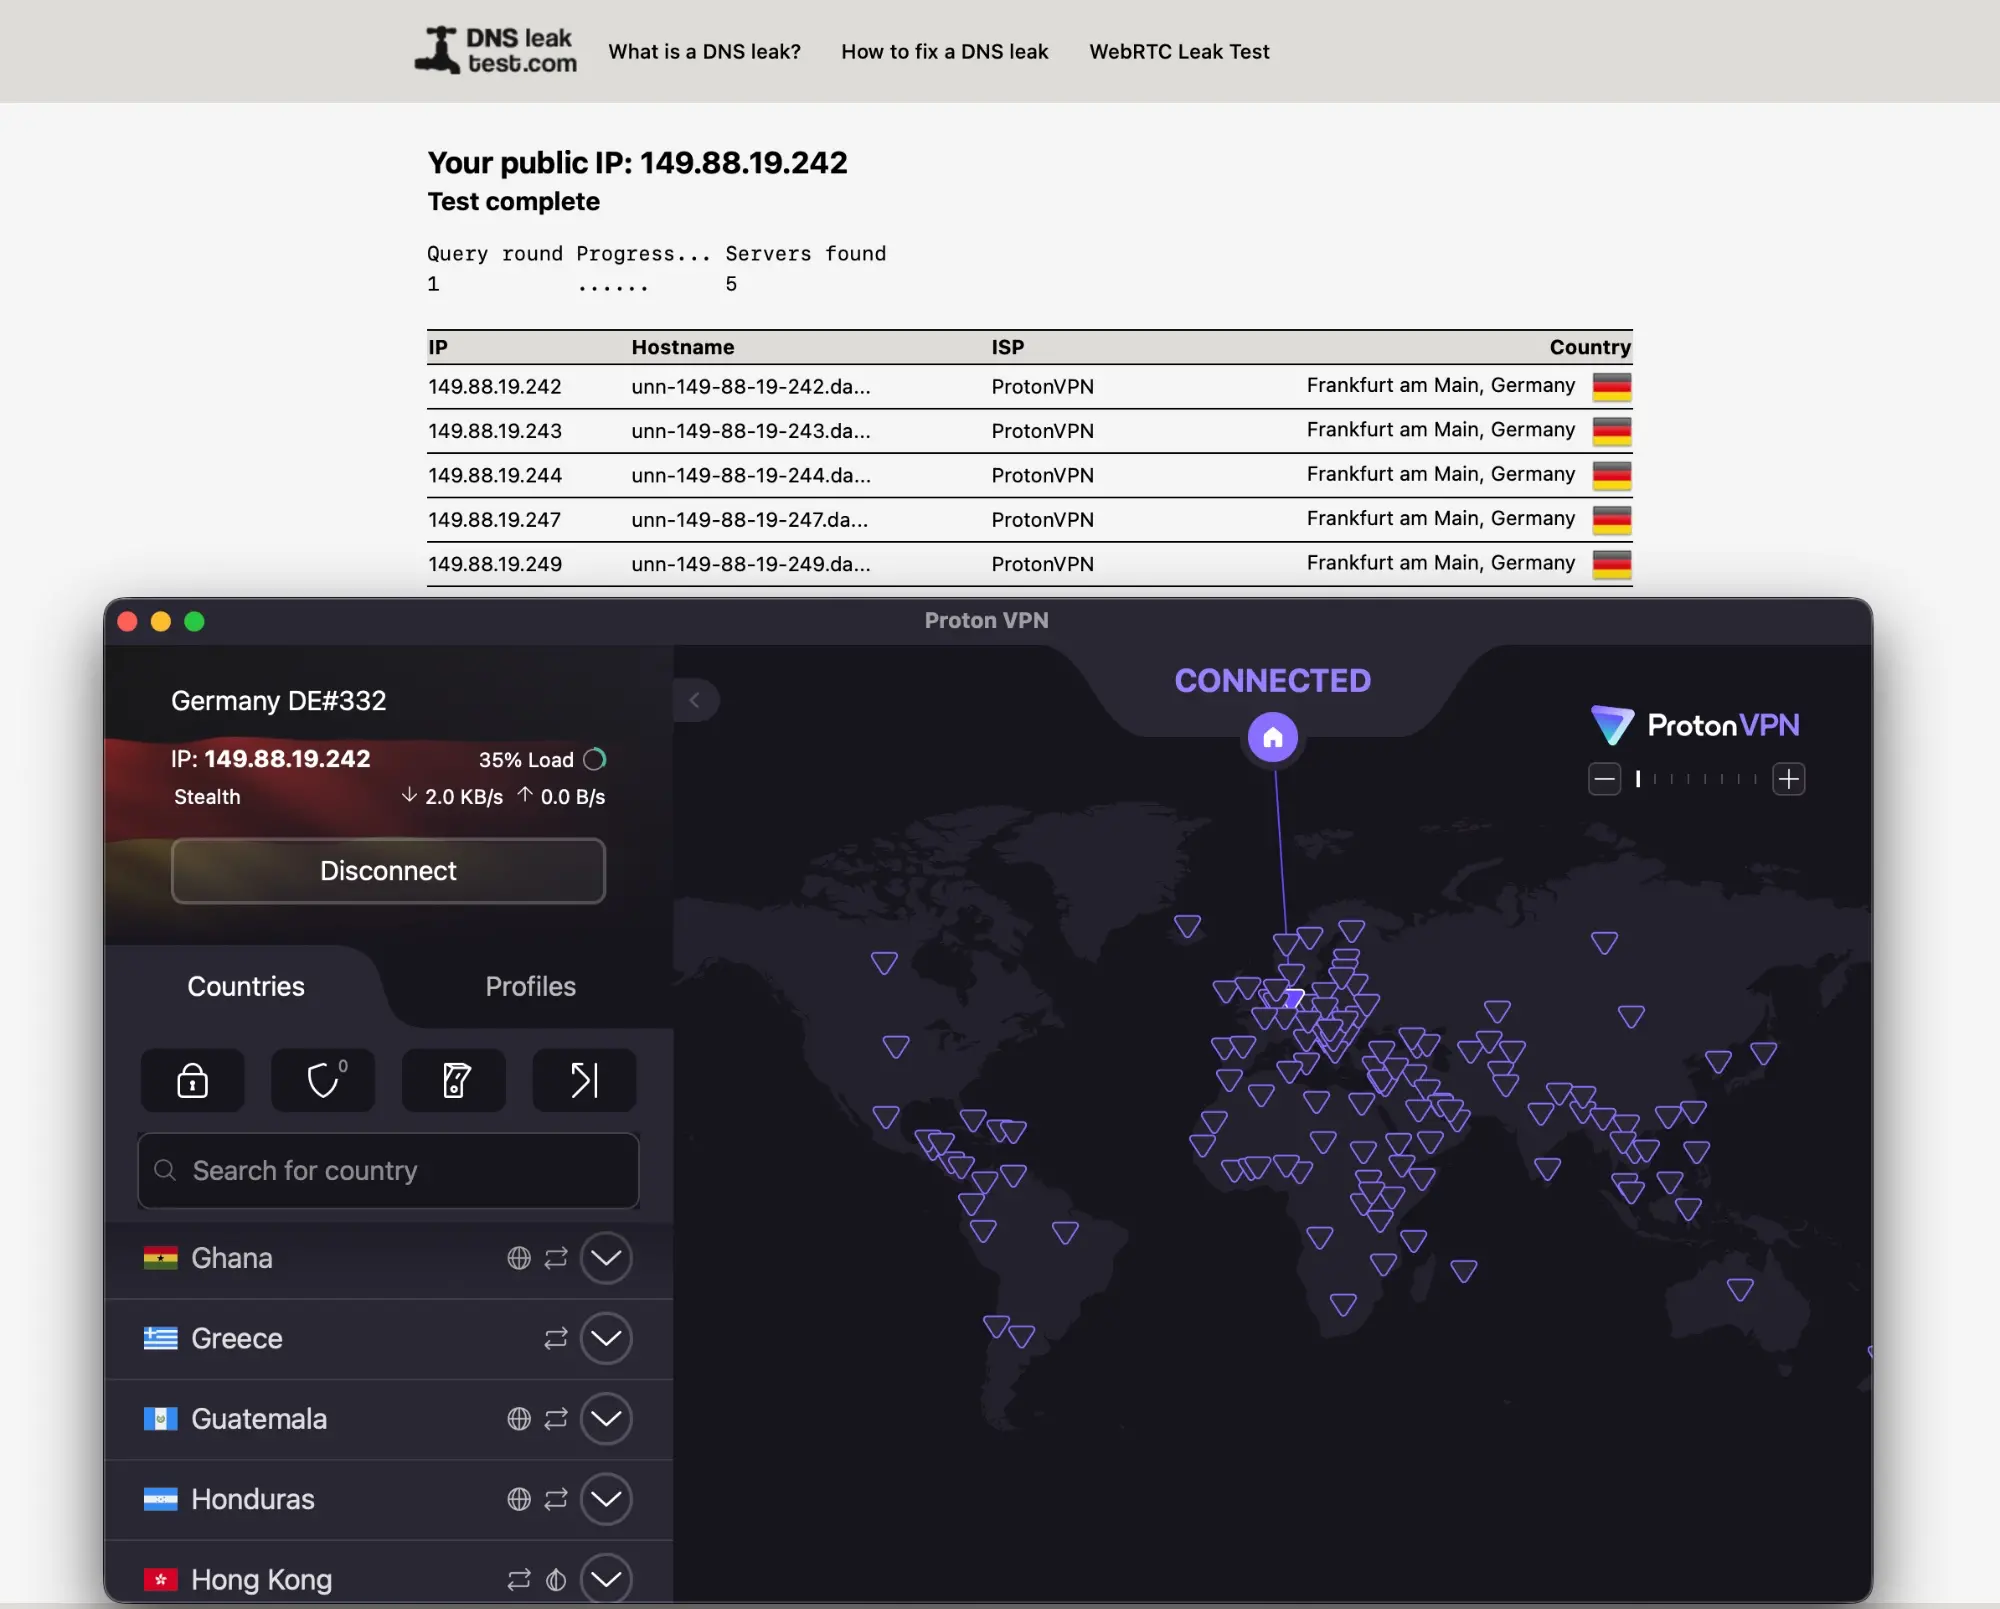Open the 'How to fix a DNS leak' link

click(x=944, y=51)
